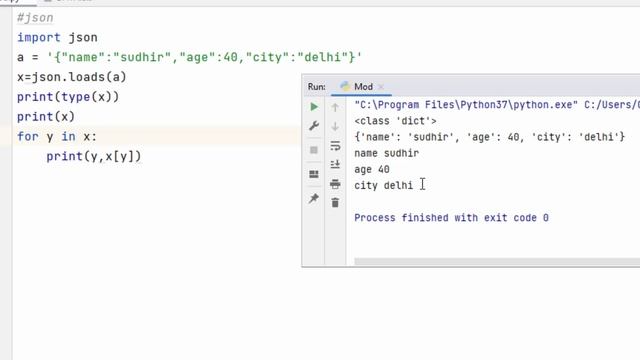This screenshot has width=640, height=360.
Task: Click the python.exe command path line
Action: (x=497, y=105)
